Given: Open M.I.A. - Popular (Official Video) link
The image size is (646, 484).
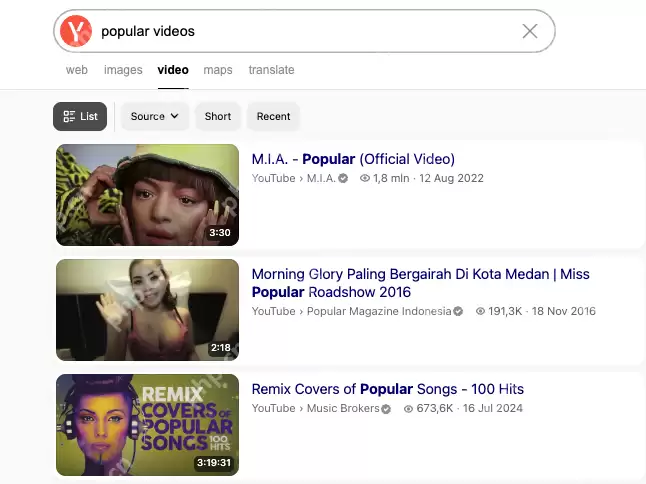Looking at the screenshot, I should [x=353, y=159].
